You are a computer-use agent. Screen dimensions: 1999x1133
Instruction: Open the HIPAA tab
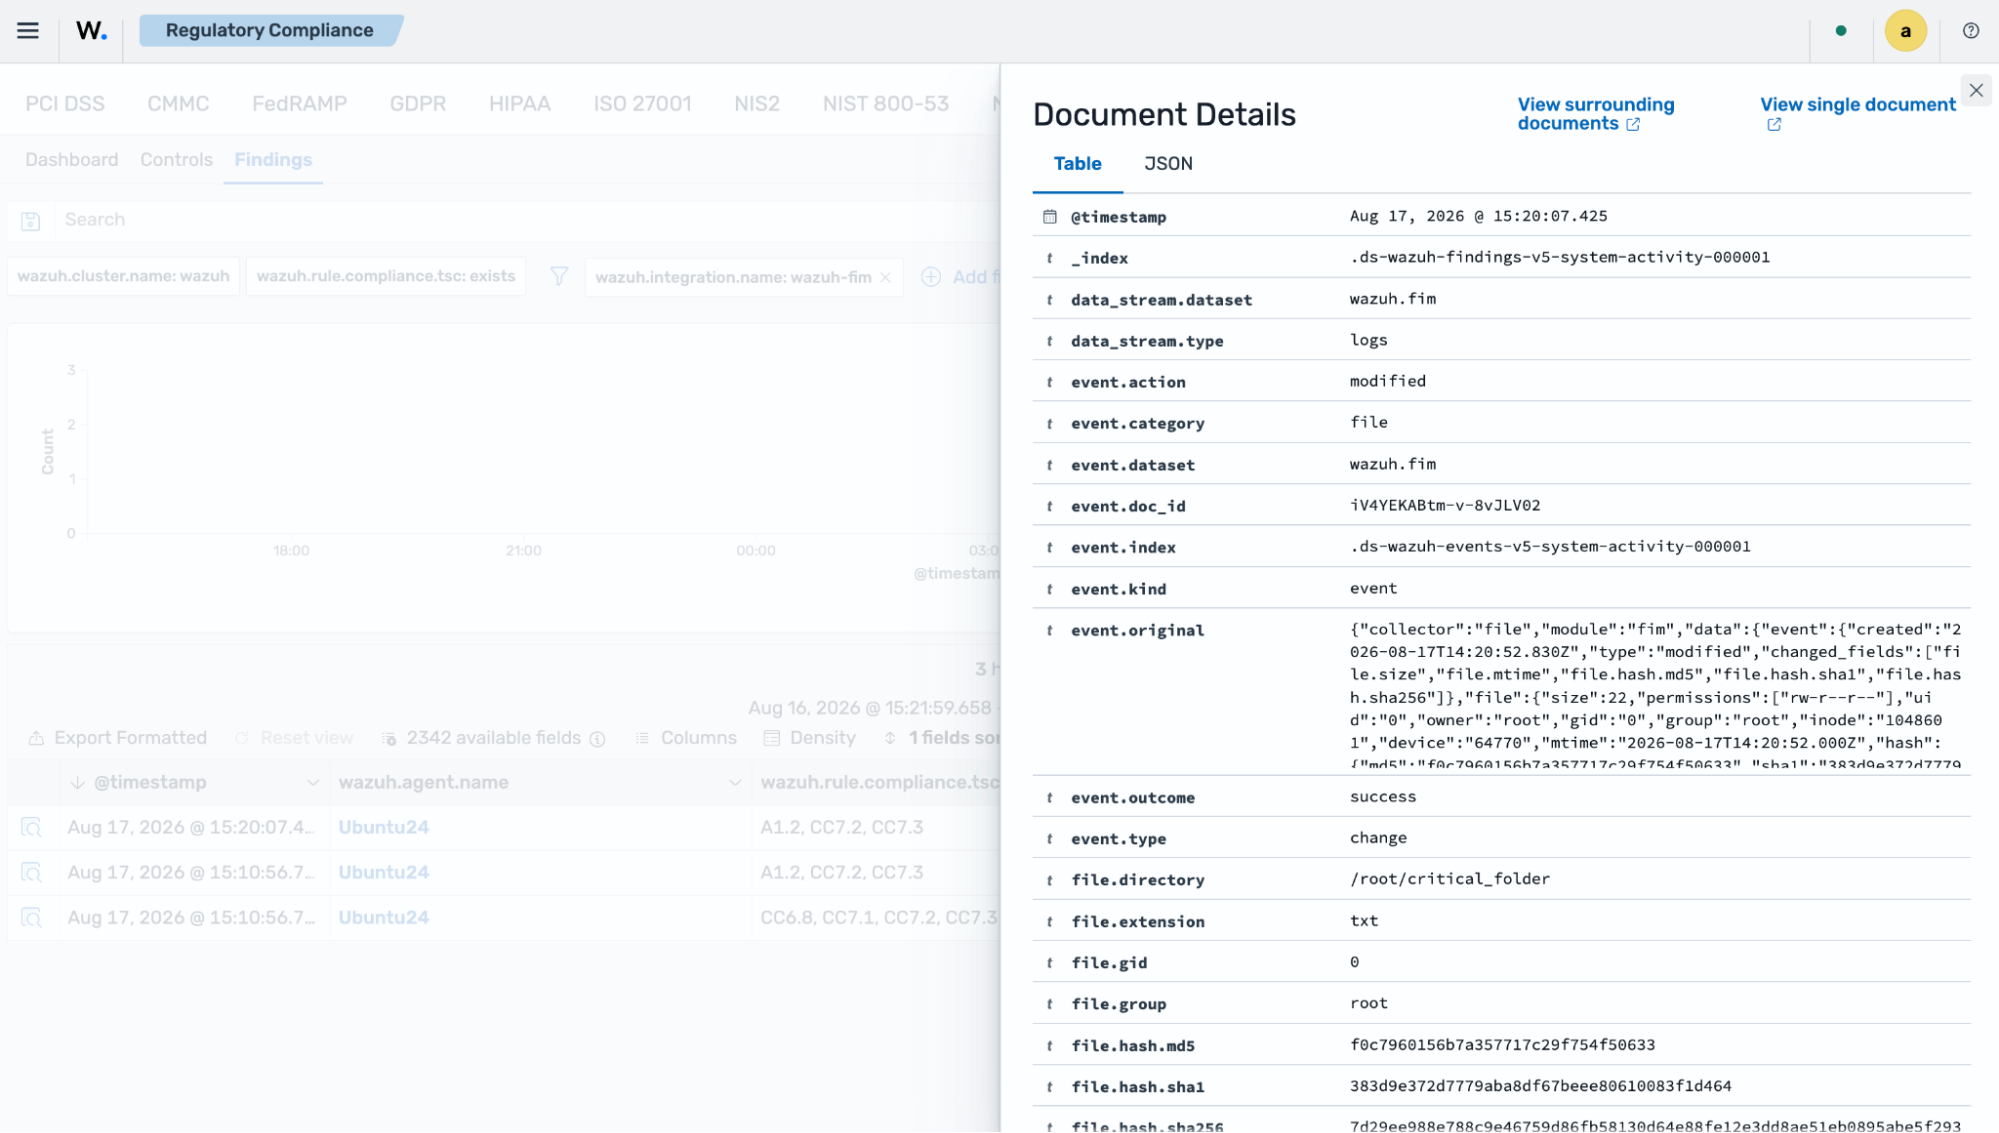pos(519,104)
